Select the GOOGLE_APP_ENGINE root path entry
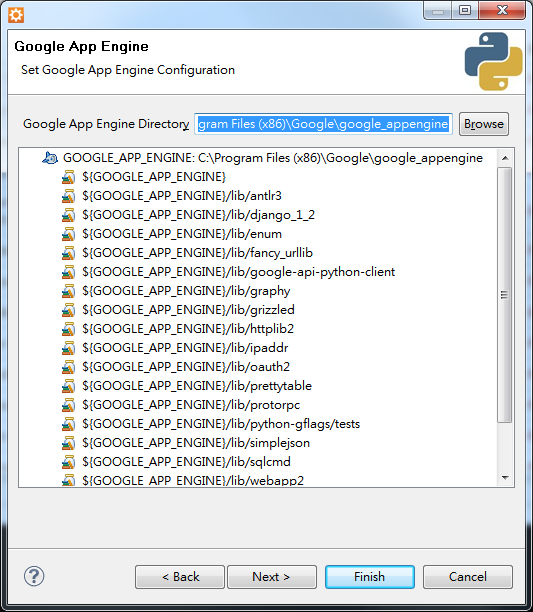The width and height of the screenshot is (533, 612). click(273, 158)
